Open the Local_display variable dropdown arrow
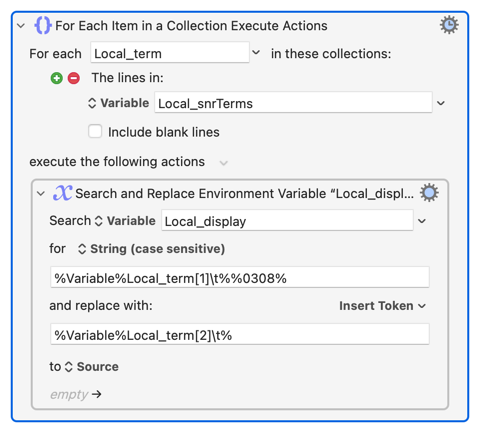The width and height of the screenshot is (480, 436). click(422, 221)
